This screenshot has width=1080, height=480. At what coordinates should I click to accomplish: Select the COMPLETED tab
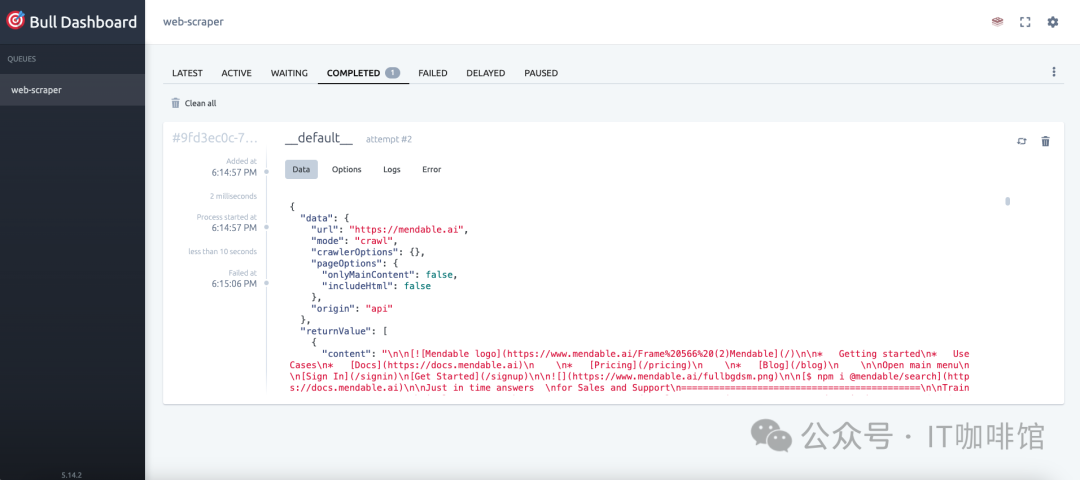tap(363, 73)
